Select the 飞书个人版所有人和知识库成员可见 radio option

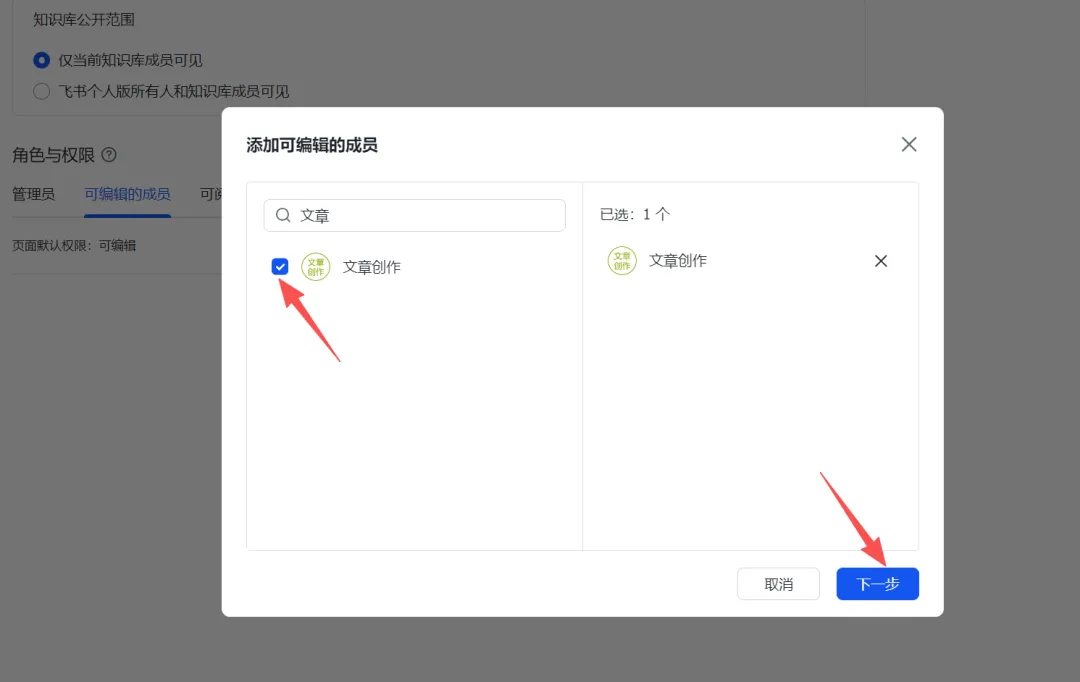(41, 91)
